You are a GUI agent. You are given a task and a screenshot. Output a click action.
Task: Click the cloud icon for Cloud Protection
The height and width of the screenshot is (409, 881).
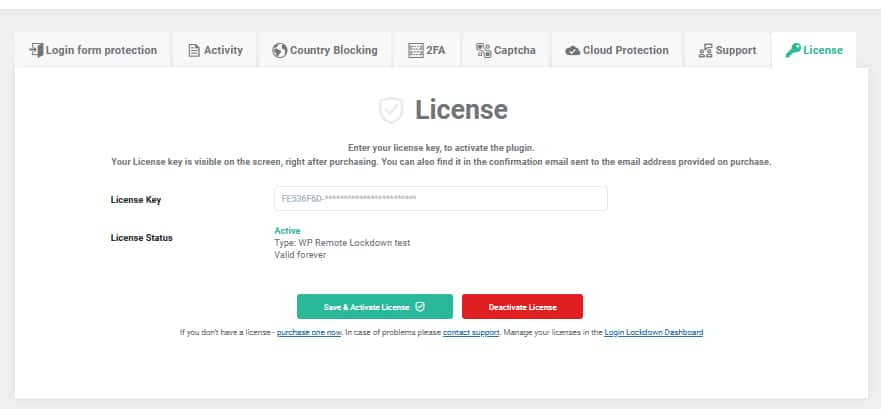click(x=573, y=51)
